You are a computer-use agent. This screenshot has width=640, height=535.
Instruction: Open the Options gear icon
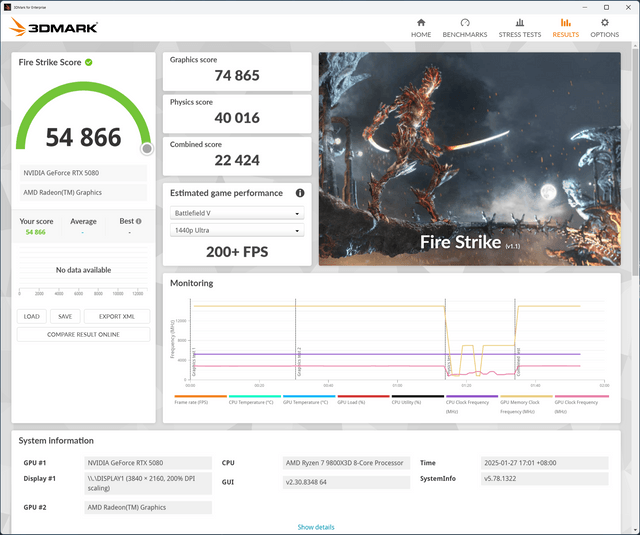604,22
